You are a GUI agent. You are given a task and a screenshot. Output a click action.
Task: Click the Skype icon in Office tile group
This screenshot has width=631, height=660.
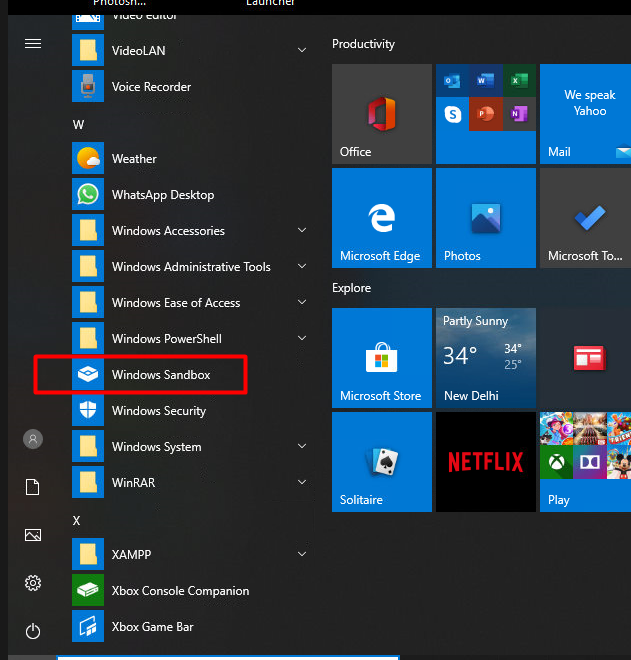click(453, 114)
